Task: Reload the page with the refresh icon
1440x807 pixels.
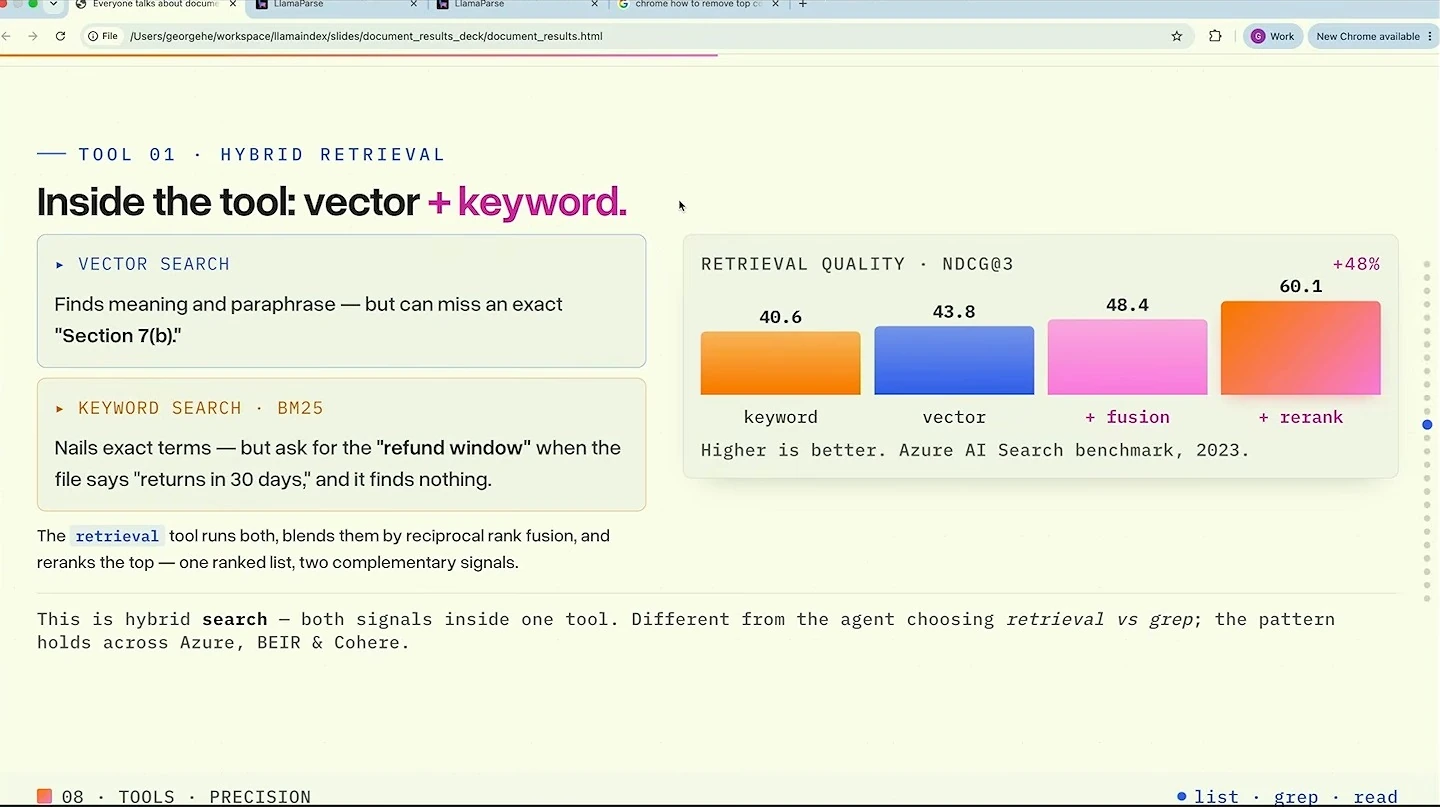Action: click(x=60, y=36)
